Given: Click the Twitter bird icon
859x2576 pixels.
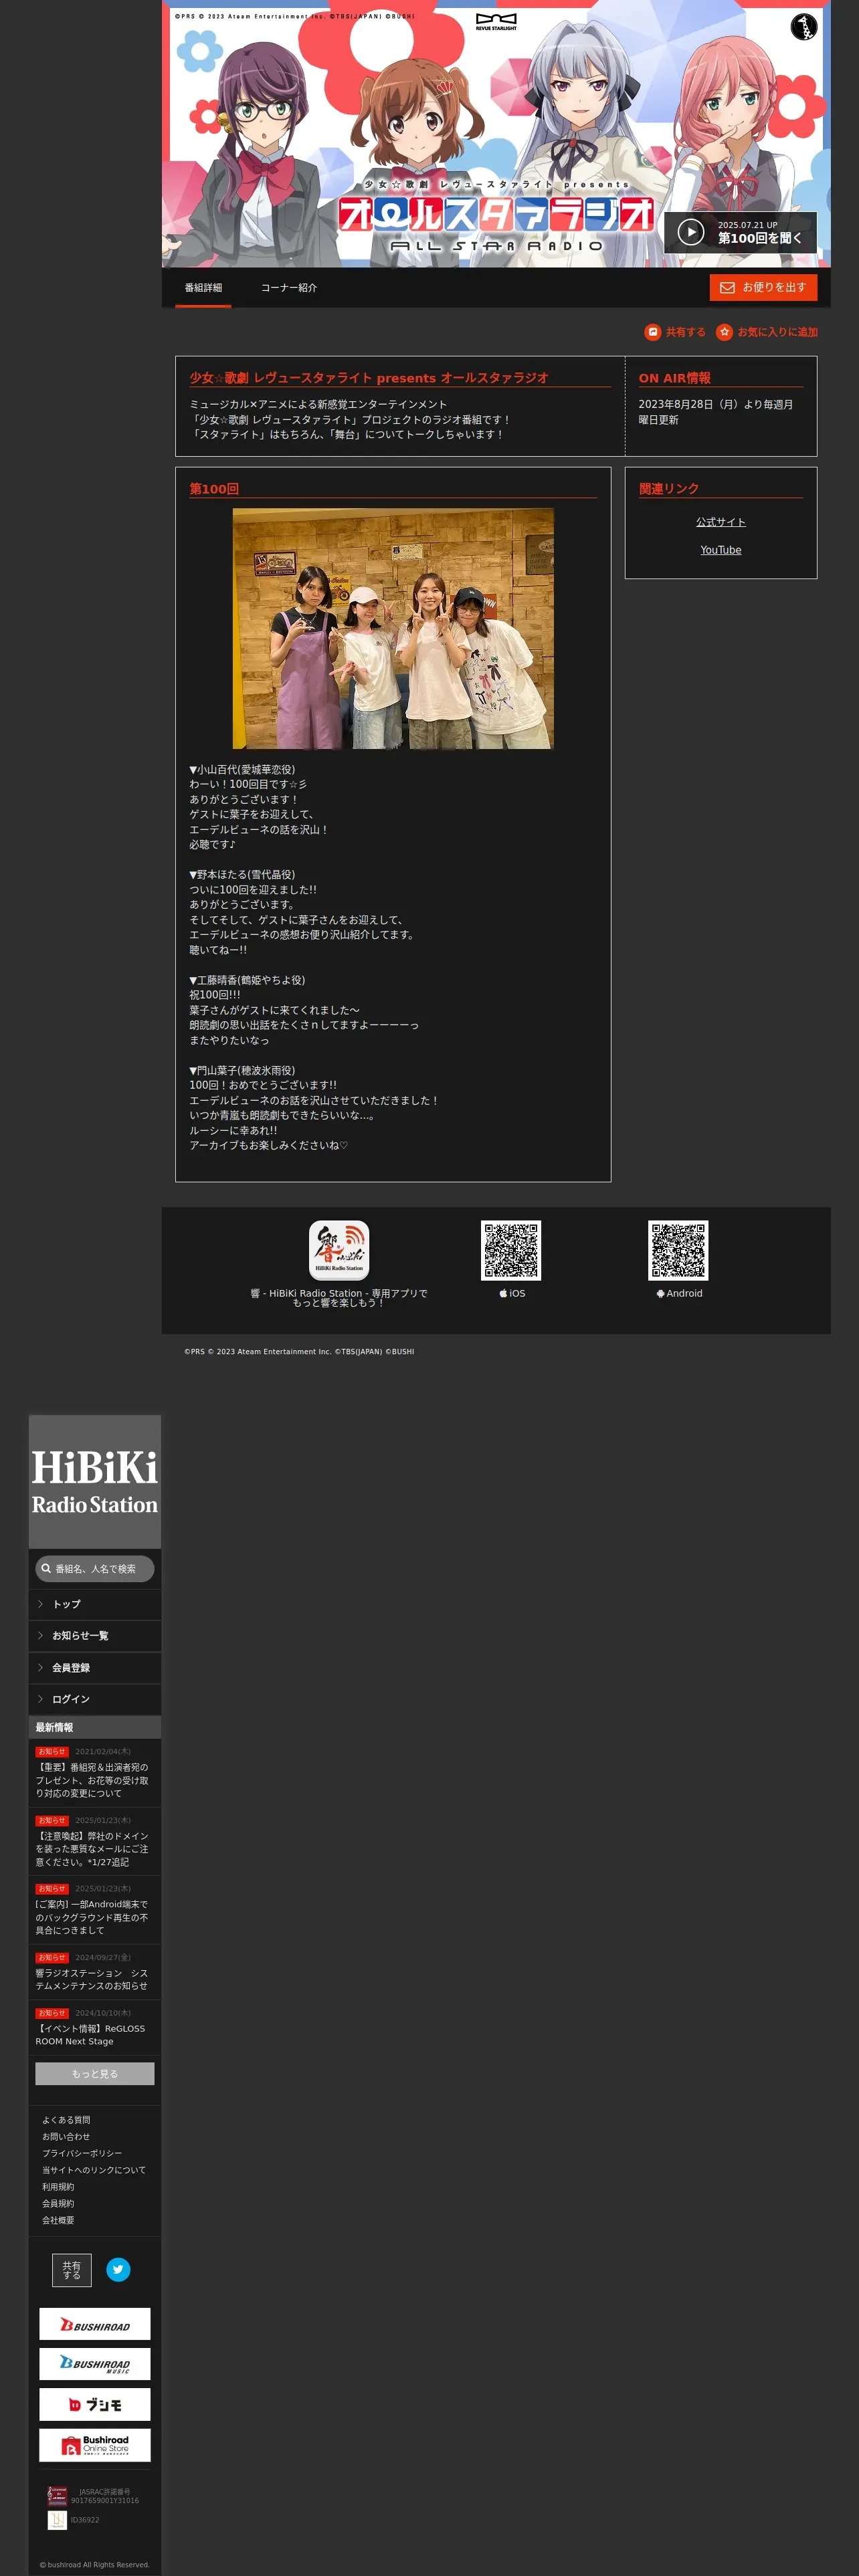Looking at the screenshot, I should 118,2270.
